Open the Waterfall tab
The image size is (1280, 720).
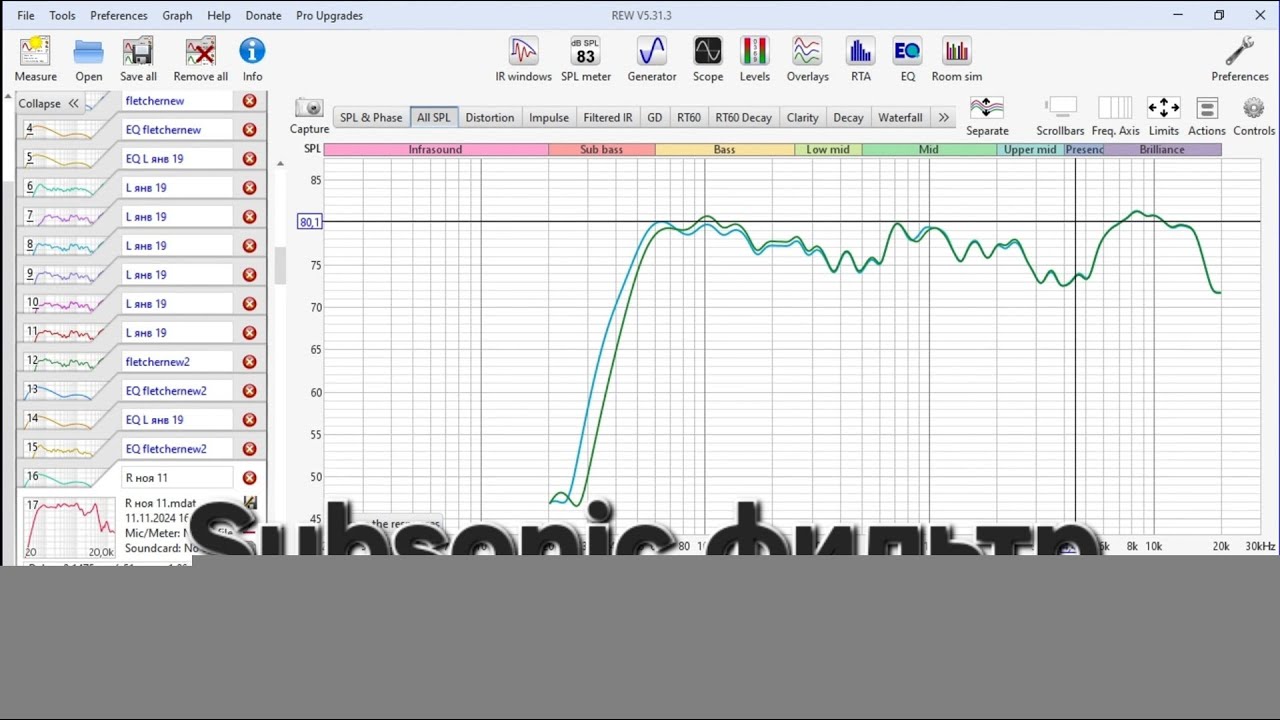coord(900,117)
